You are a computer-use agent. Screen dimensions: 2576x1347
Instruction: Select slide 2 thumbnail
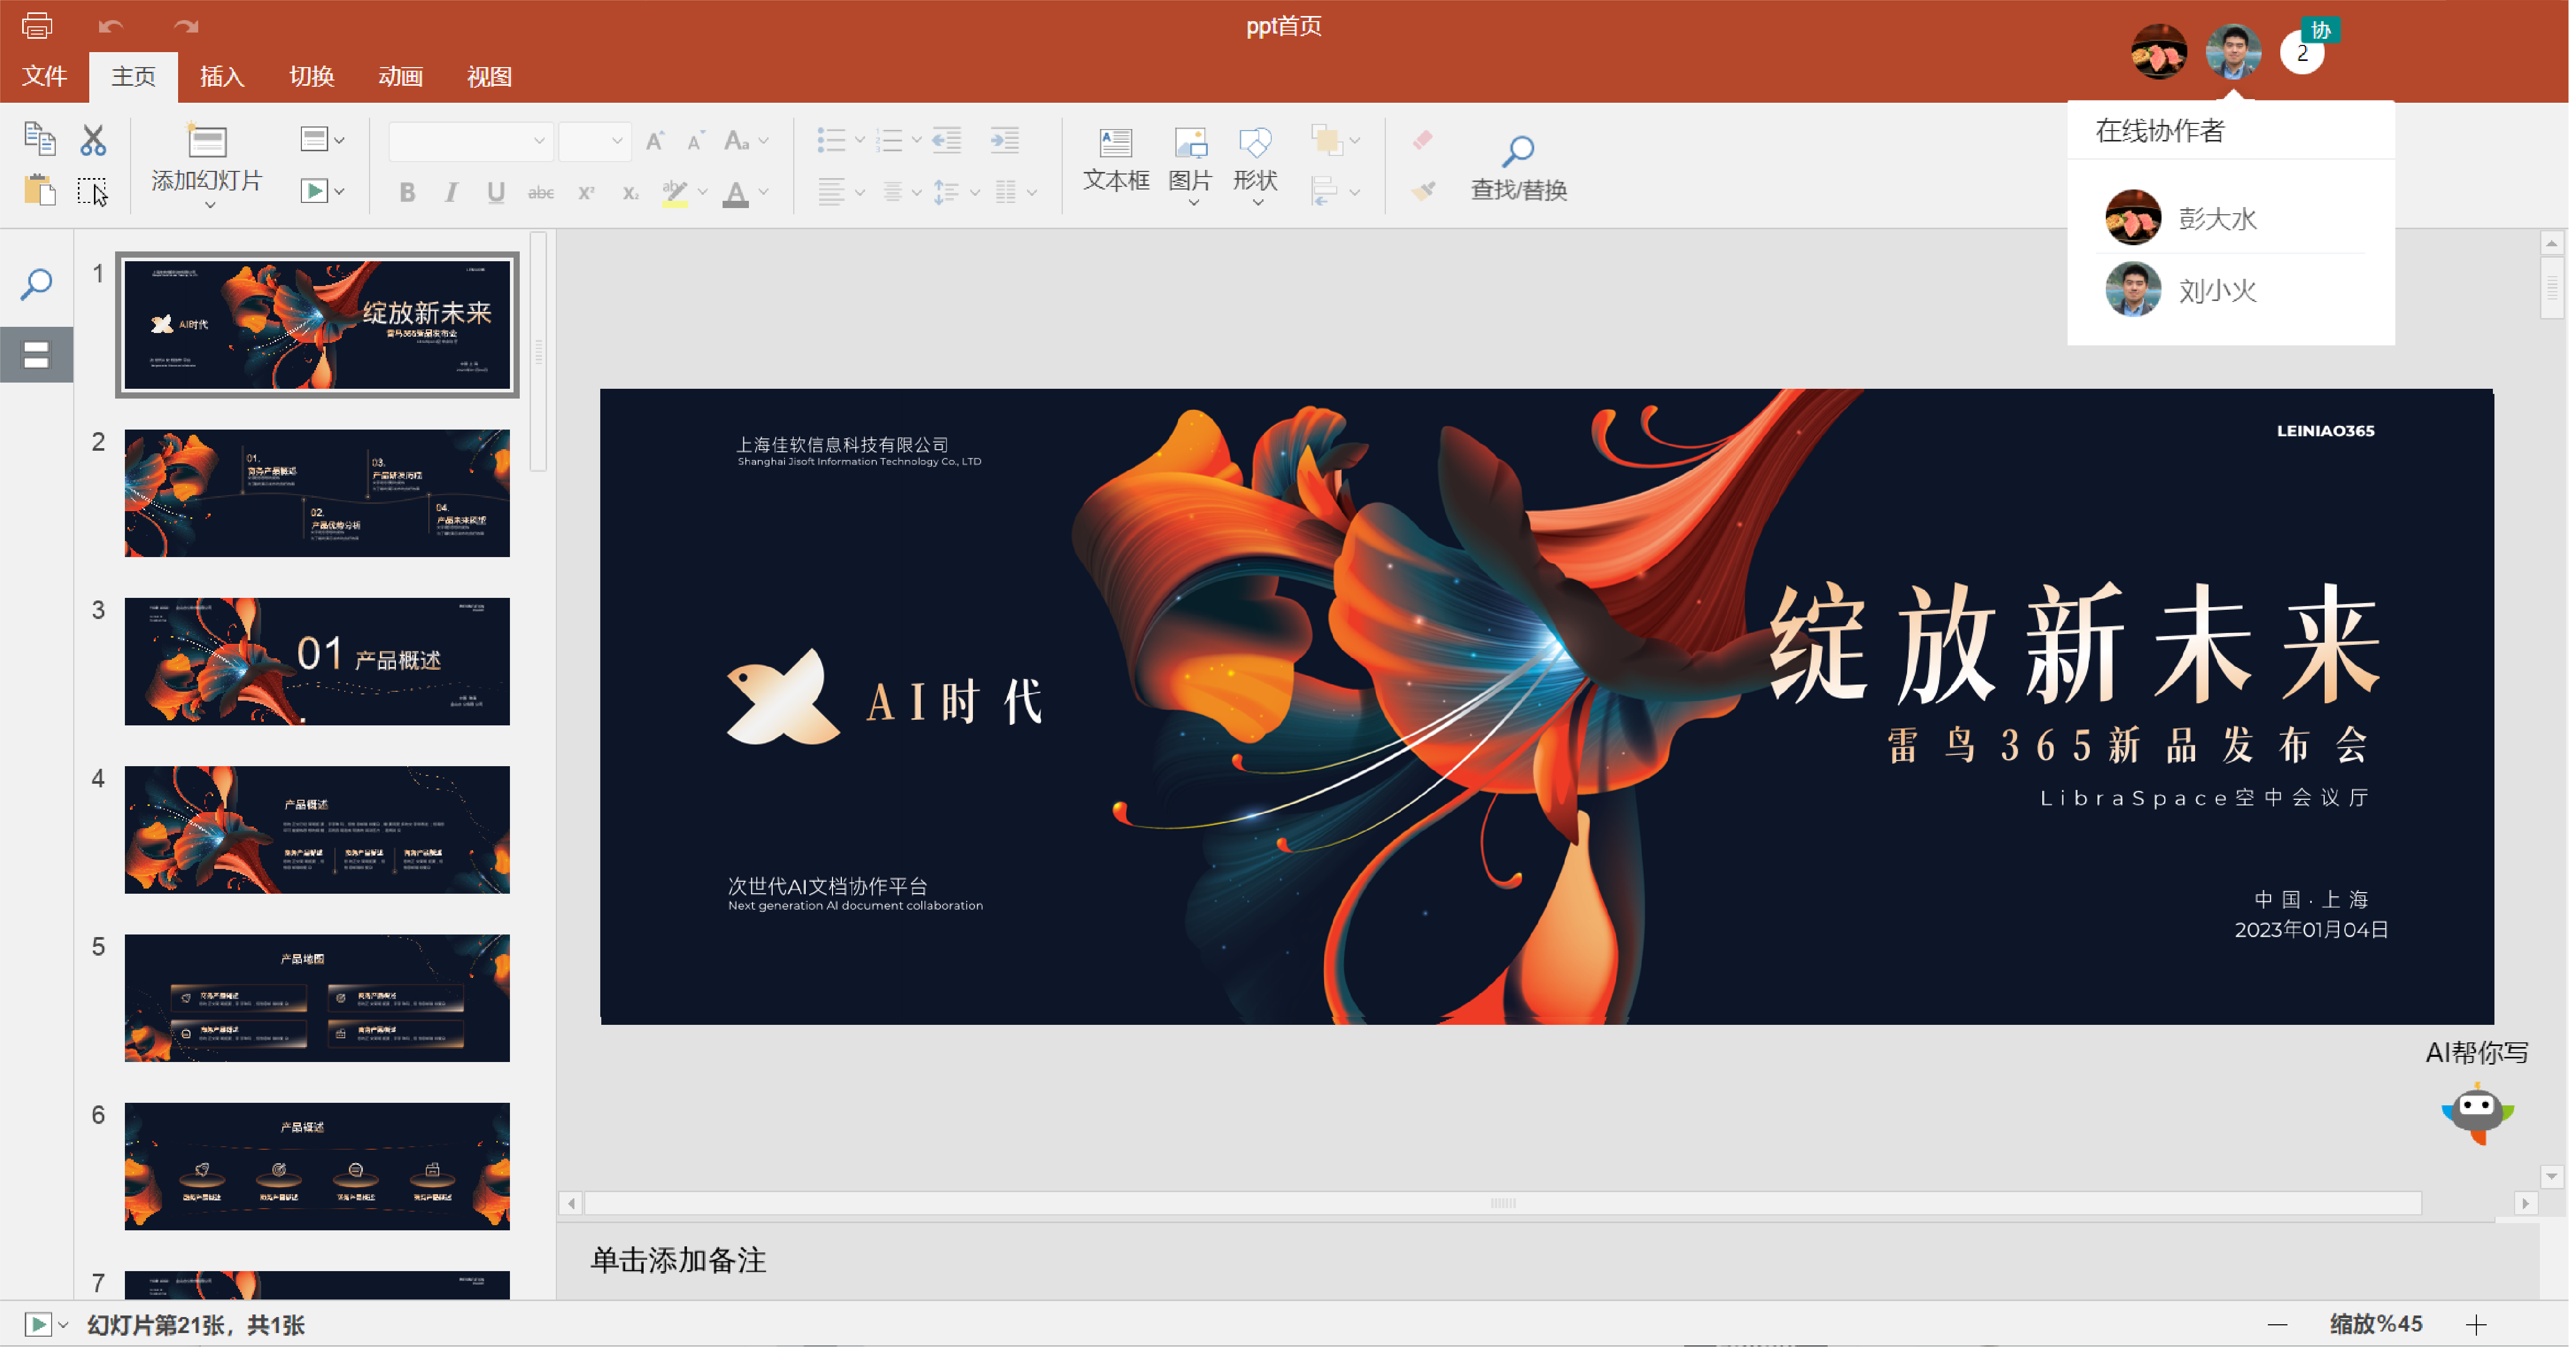(318, 494)
